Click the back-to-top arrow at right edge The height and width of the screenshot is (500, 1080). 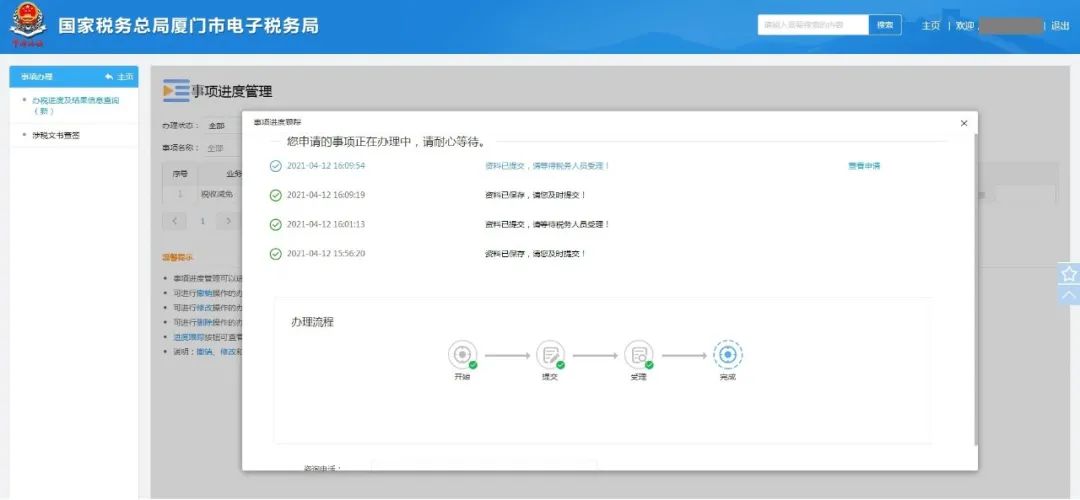1068,295
